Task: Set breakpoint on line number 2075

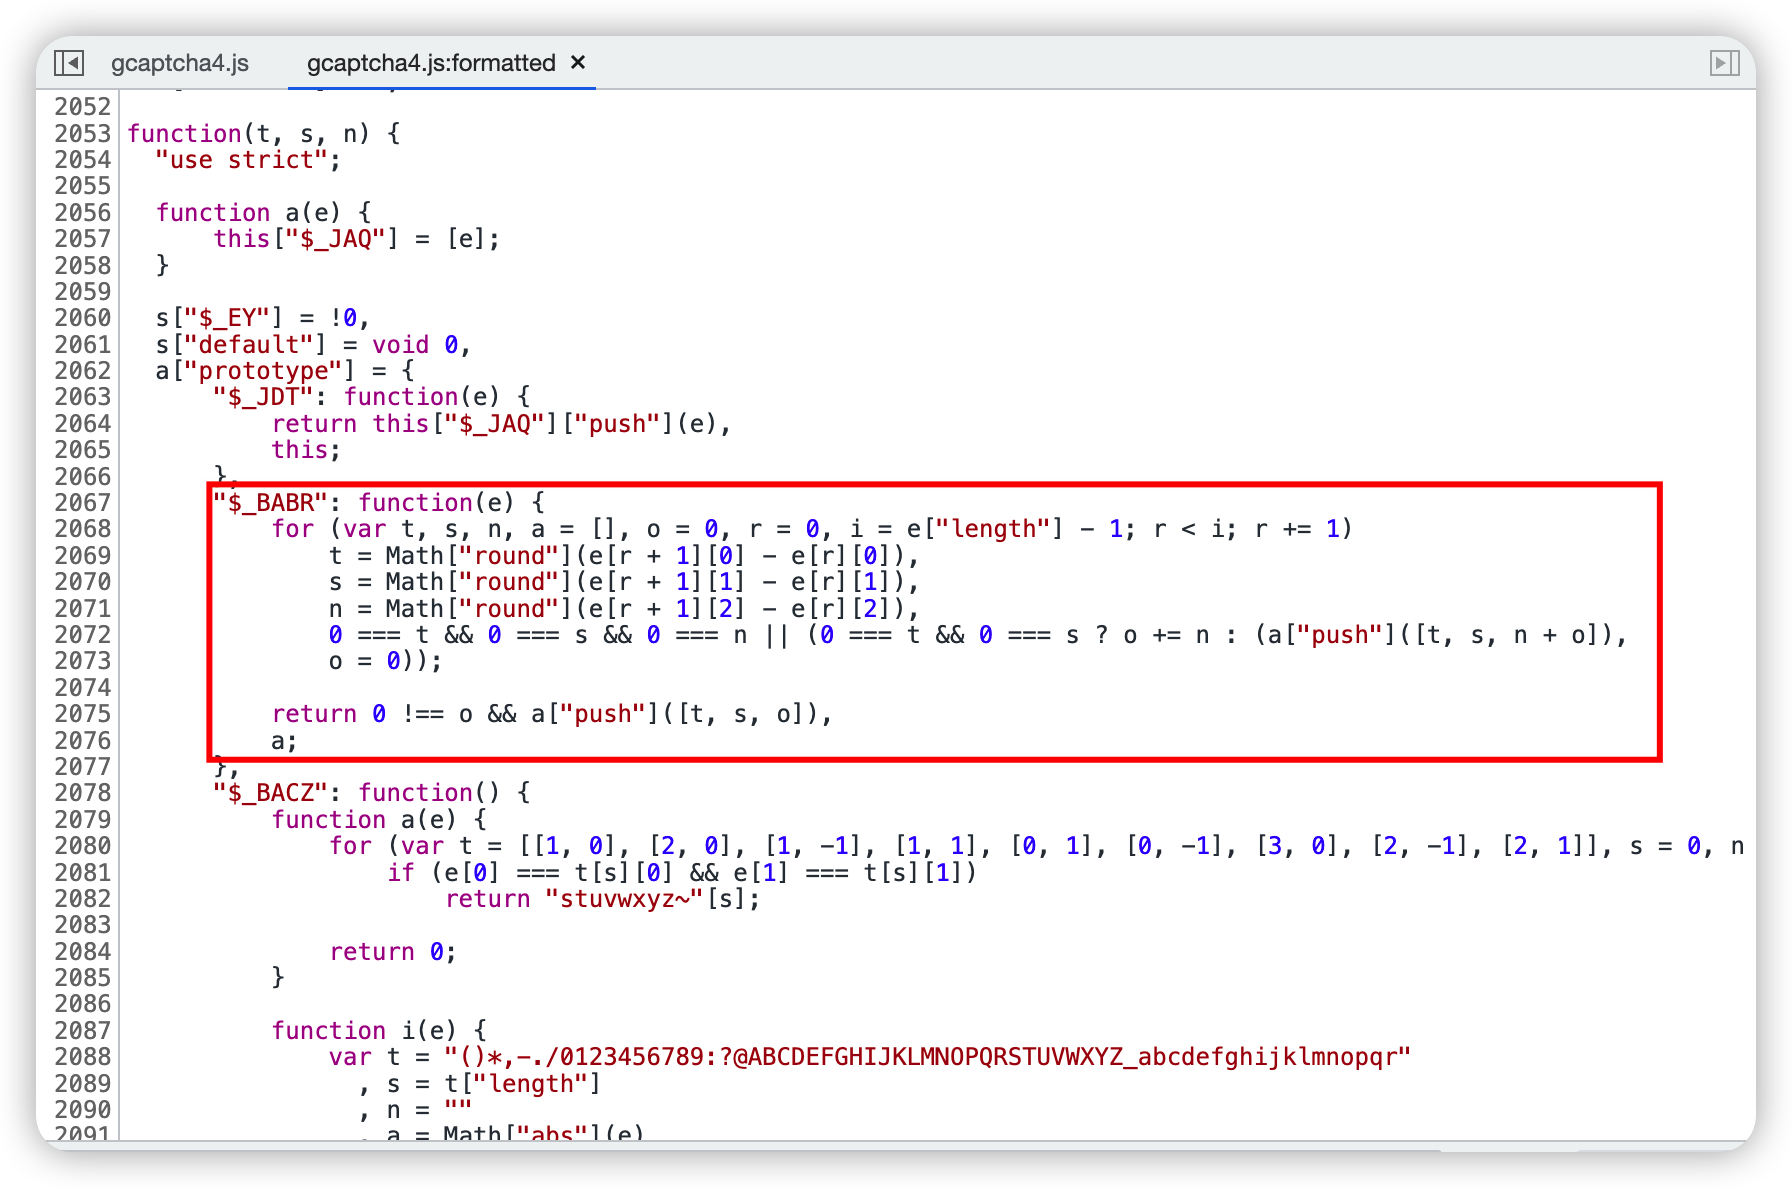Action: tap(82, 714)
